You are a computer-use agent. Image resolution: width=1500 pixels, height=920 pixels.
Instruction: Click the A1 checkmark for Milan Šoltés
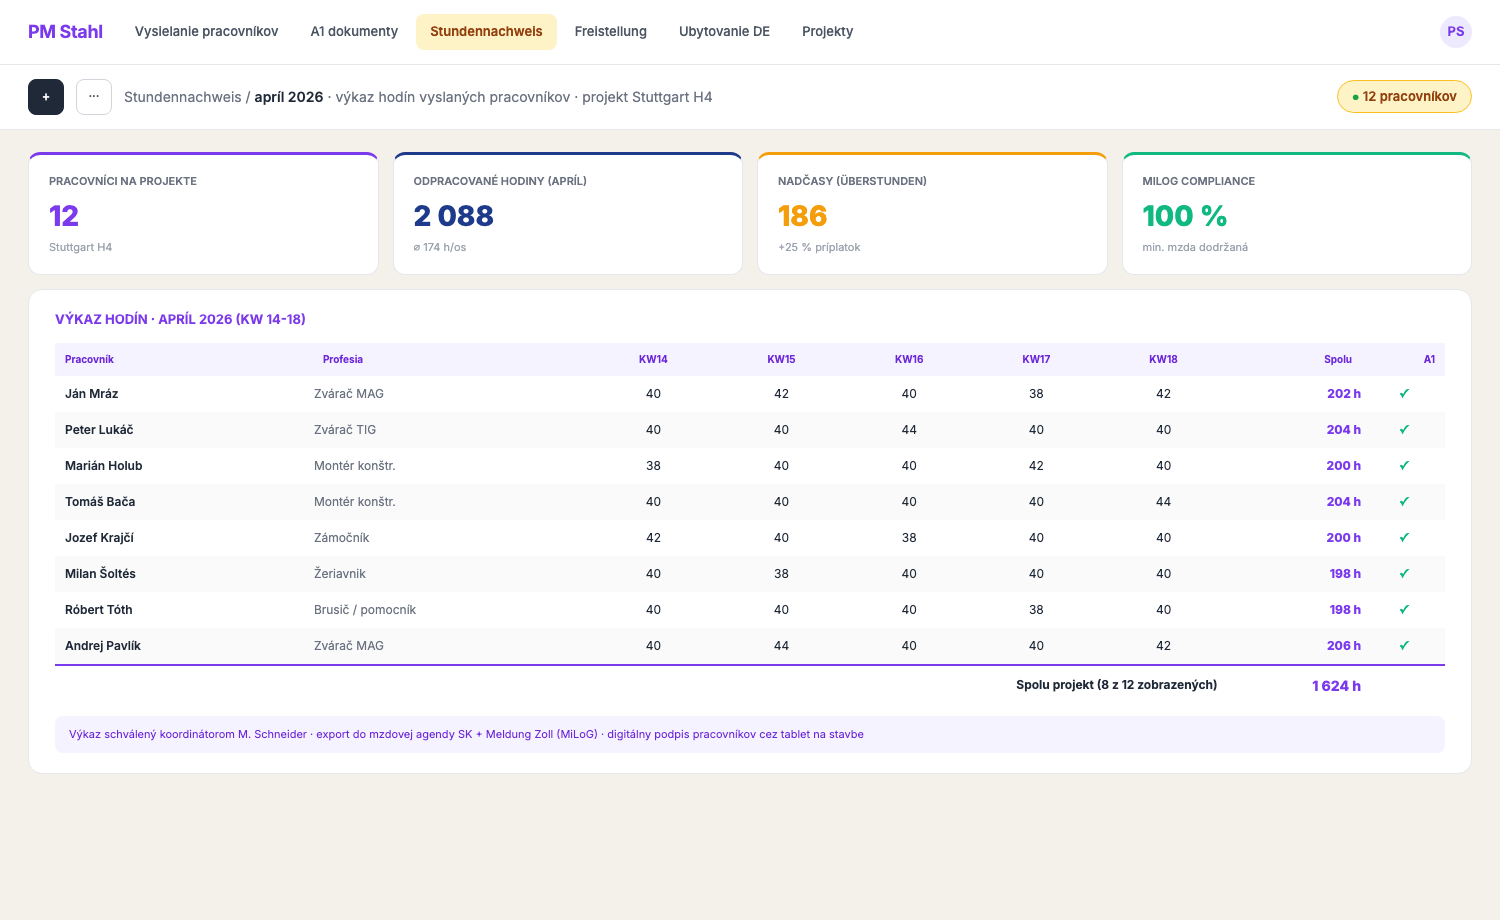1404,574
